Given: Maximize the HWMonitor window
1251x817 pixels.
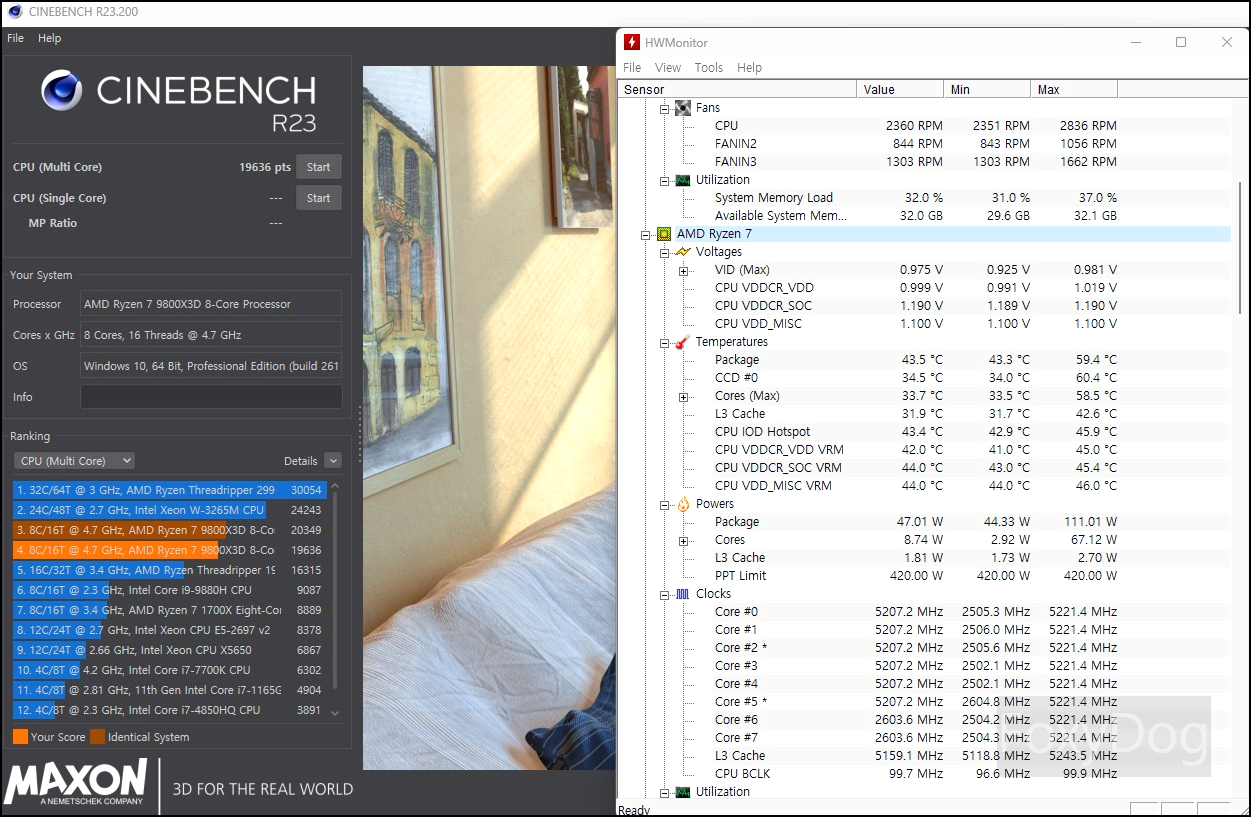Looking at the screenshot, I should click(x=1181, y=42).
